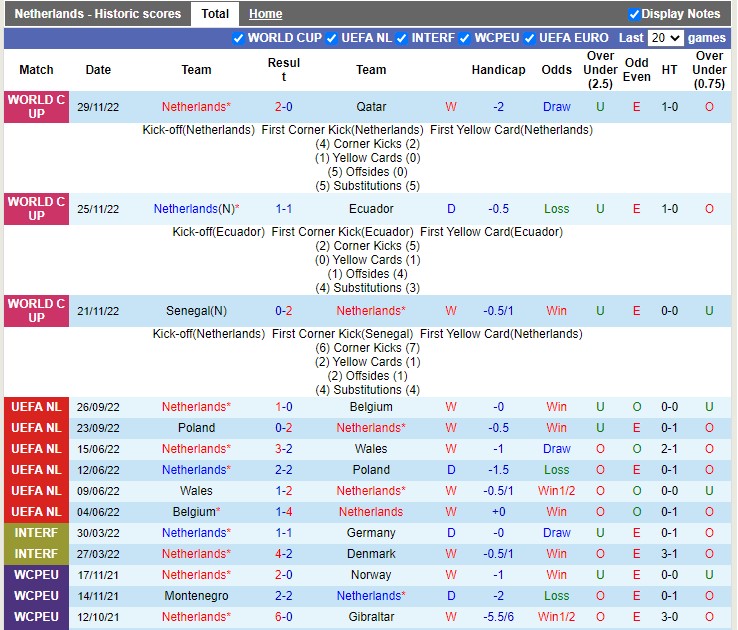This screenshot has width=738, height=630.
Task: Click the WCPEU badge for 17/11/21 match
Action: [x=36, y=575]
